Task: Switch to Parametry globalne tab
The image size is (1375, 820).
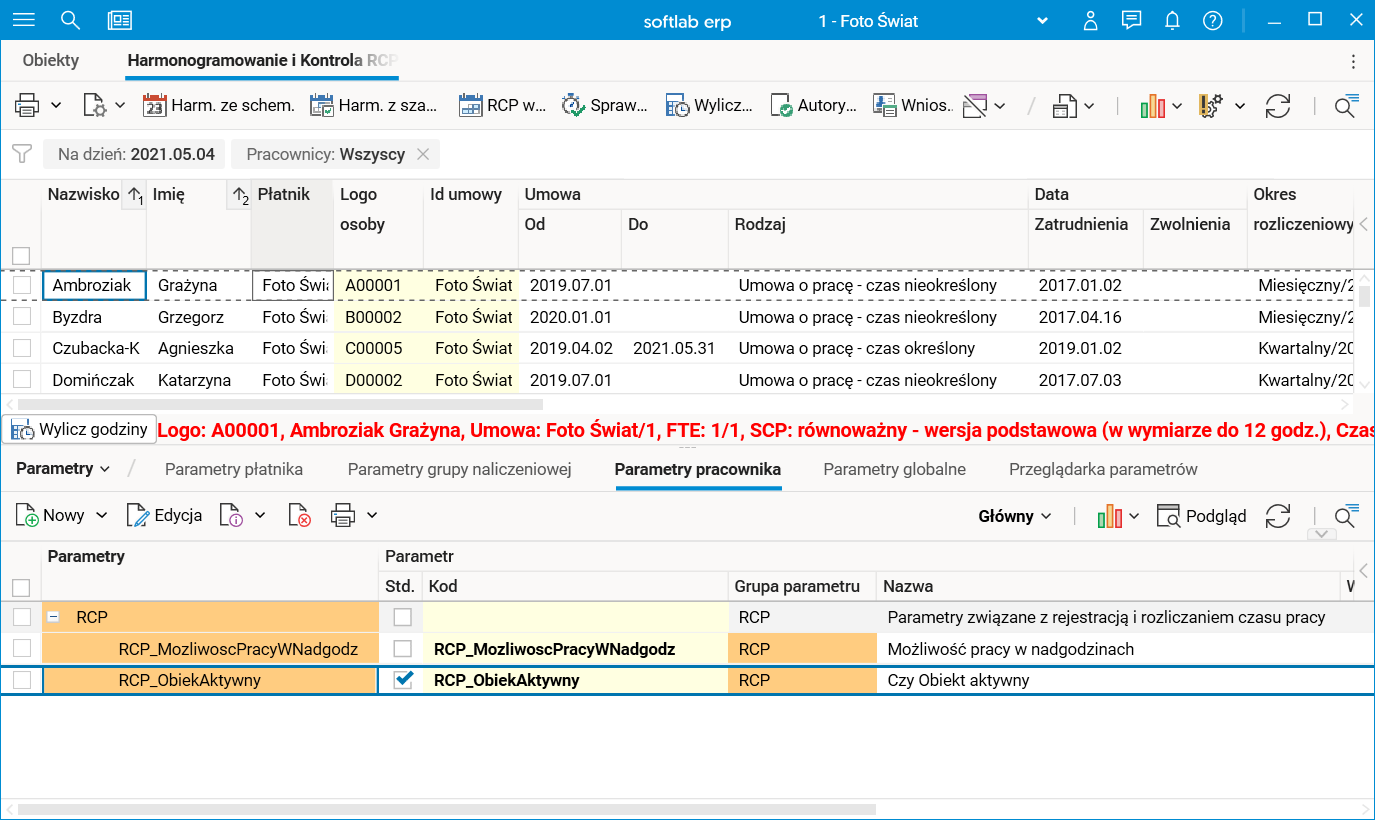Action: click(894, 469)
